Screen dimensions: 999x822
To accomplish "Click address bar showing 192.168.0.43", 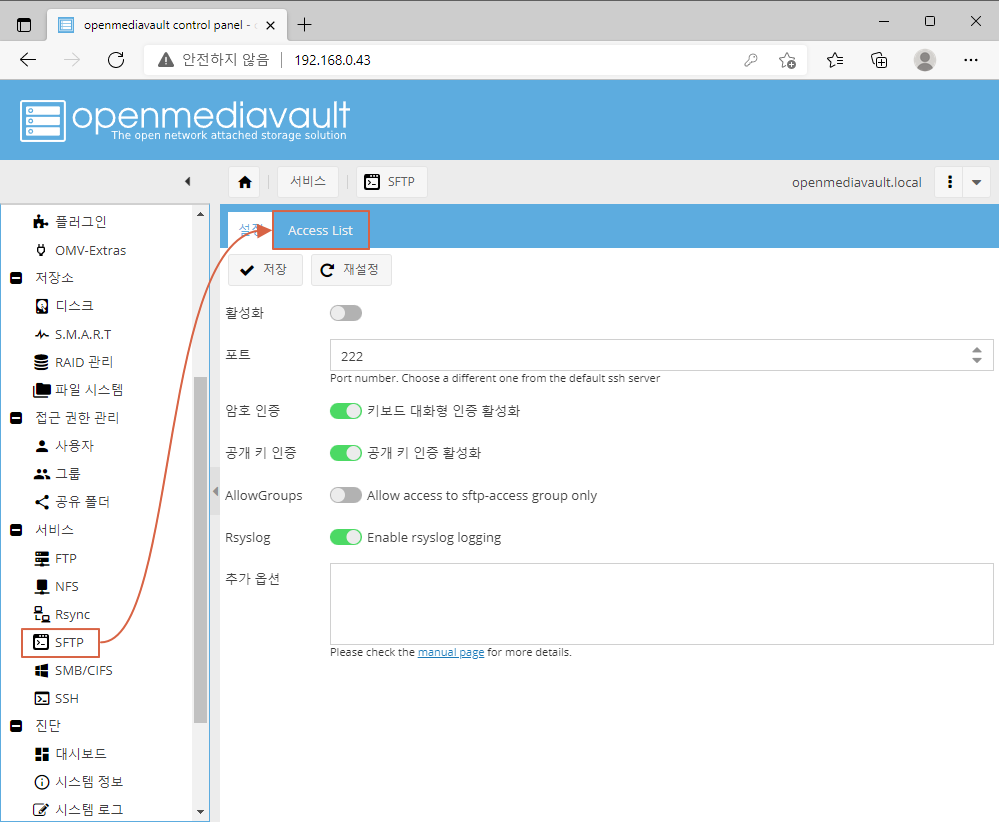I will 333,60.
